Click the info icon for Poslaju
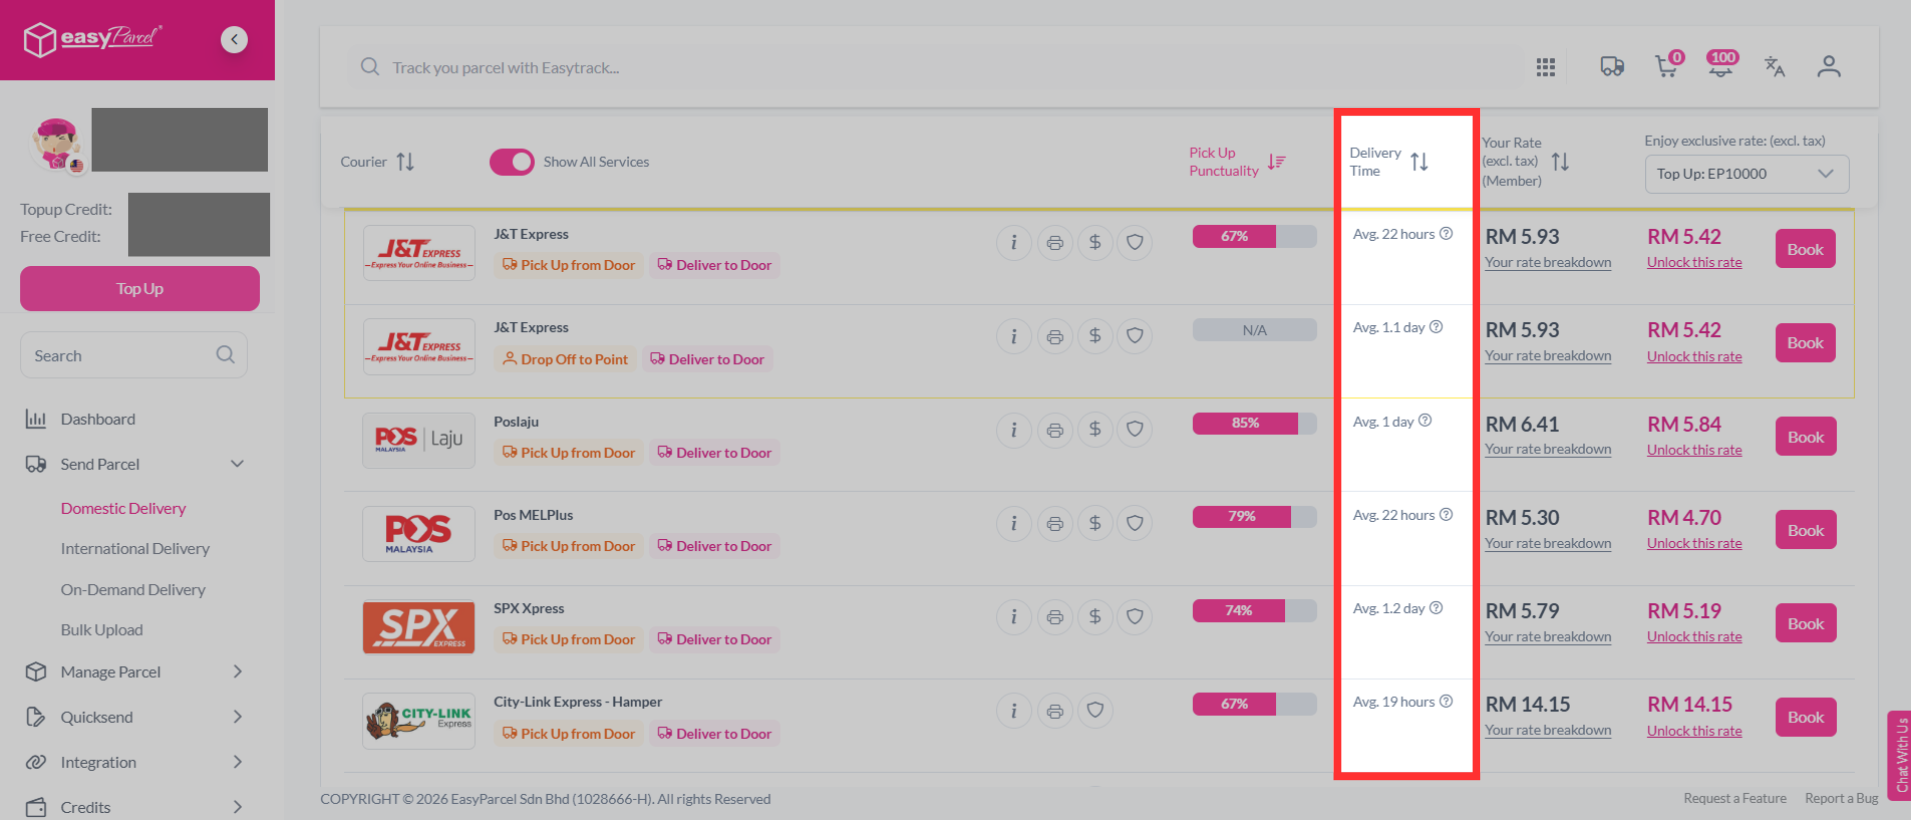Screen dimensions: 1911x820 point(1014,430)
